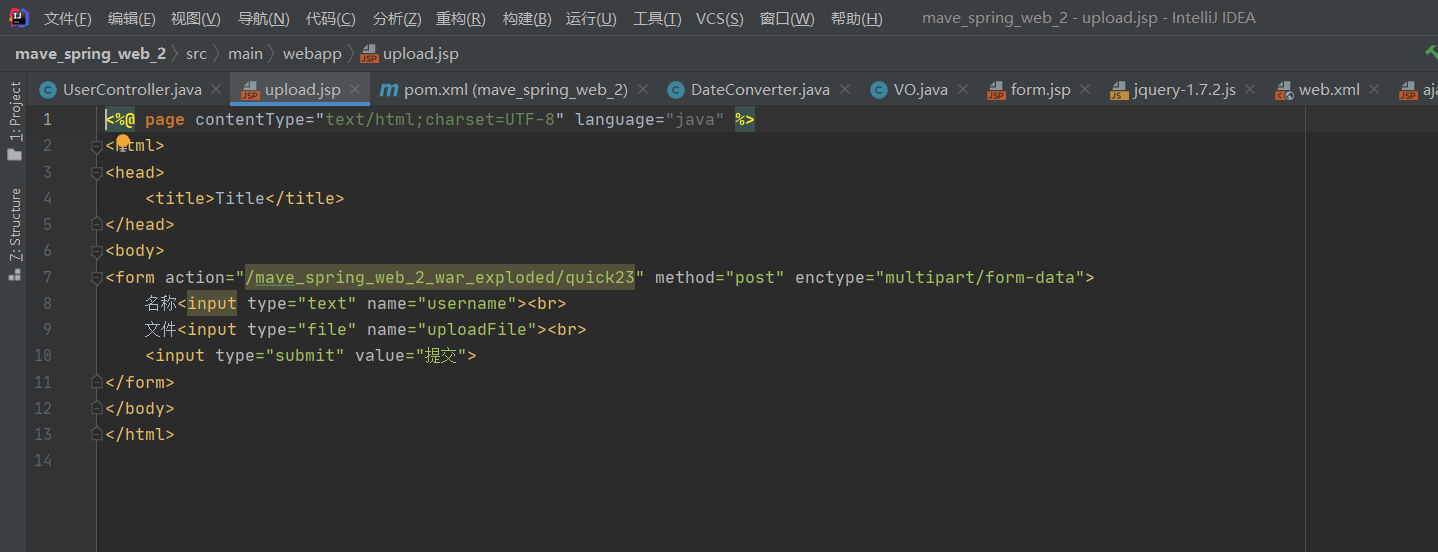Screen dimensions: 1438x552
Task: Open the 工具(T) menu
Action: coord(657,19)
